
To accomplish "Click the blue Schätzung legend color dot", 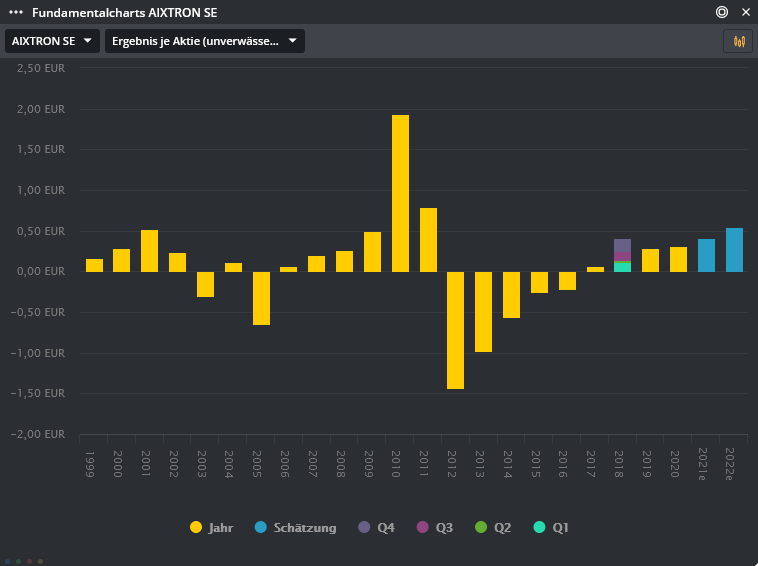I will coord(261,527).
